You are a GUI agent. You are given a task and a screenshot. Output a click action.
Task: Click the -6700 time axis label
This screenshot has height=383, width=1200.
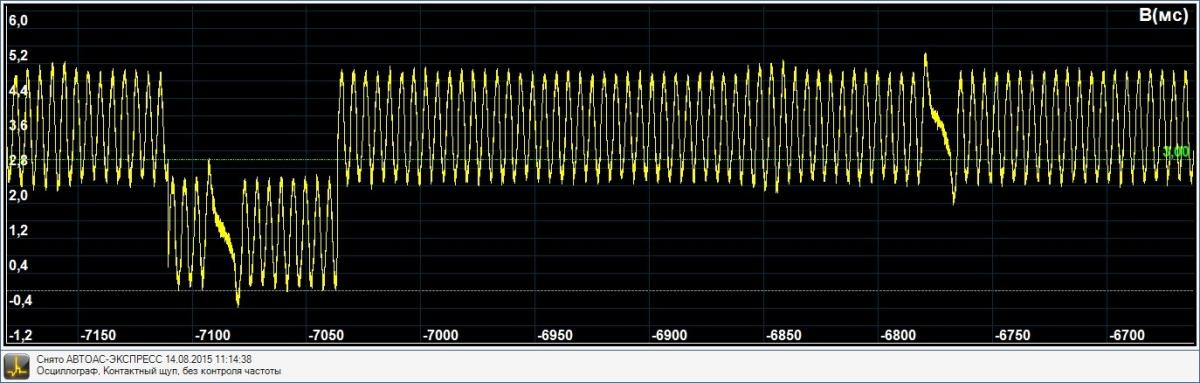pyautogui.click(x=1125, y=334)
